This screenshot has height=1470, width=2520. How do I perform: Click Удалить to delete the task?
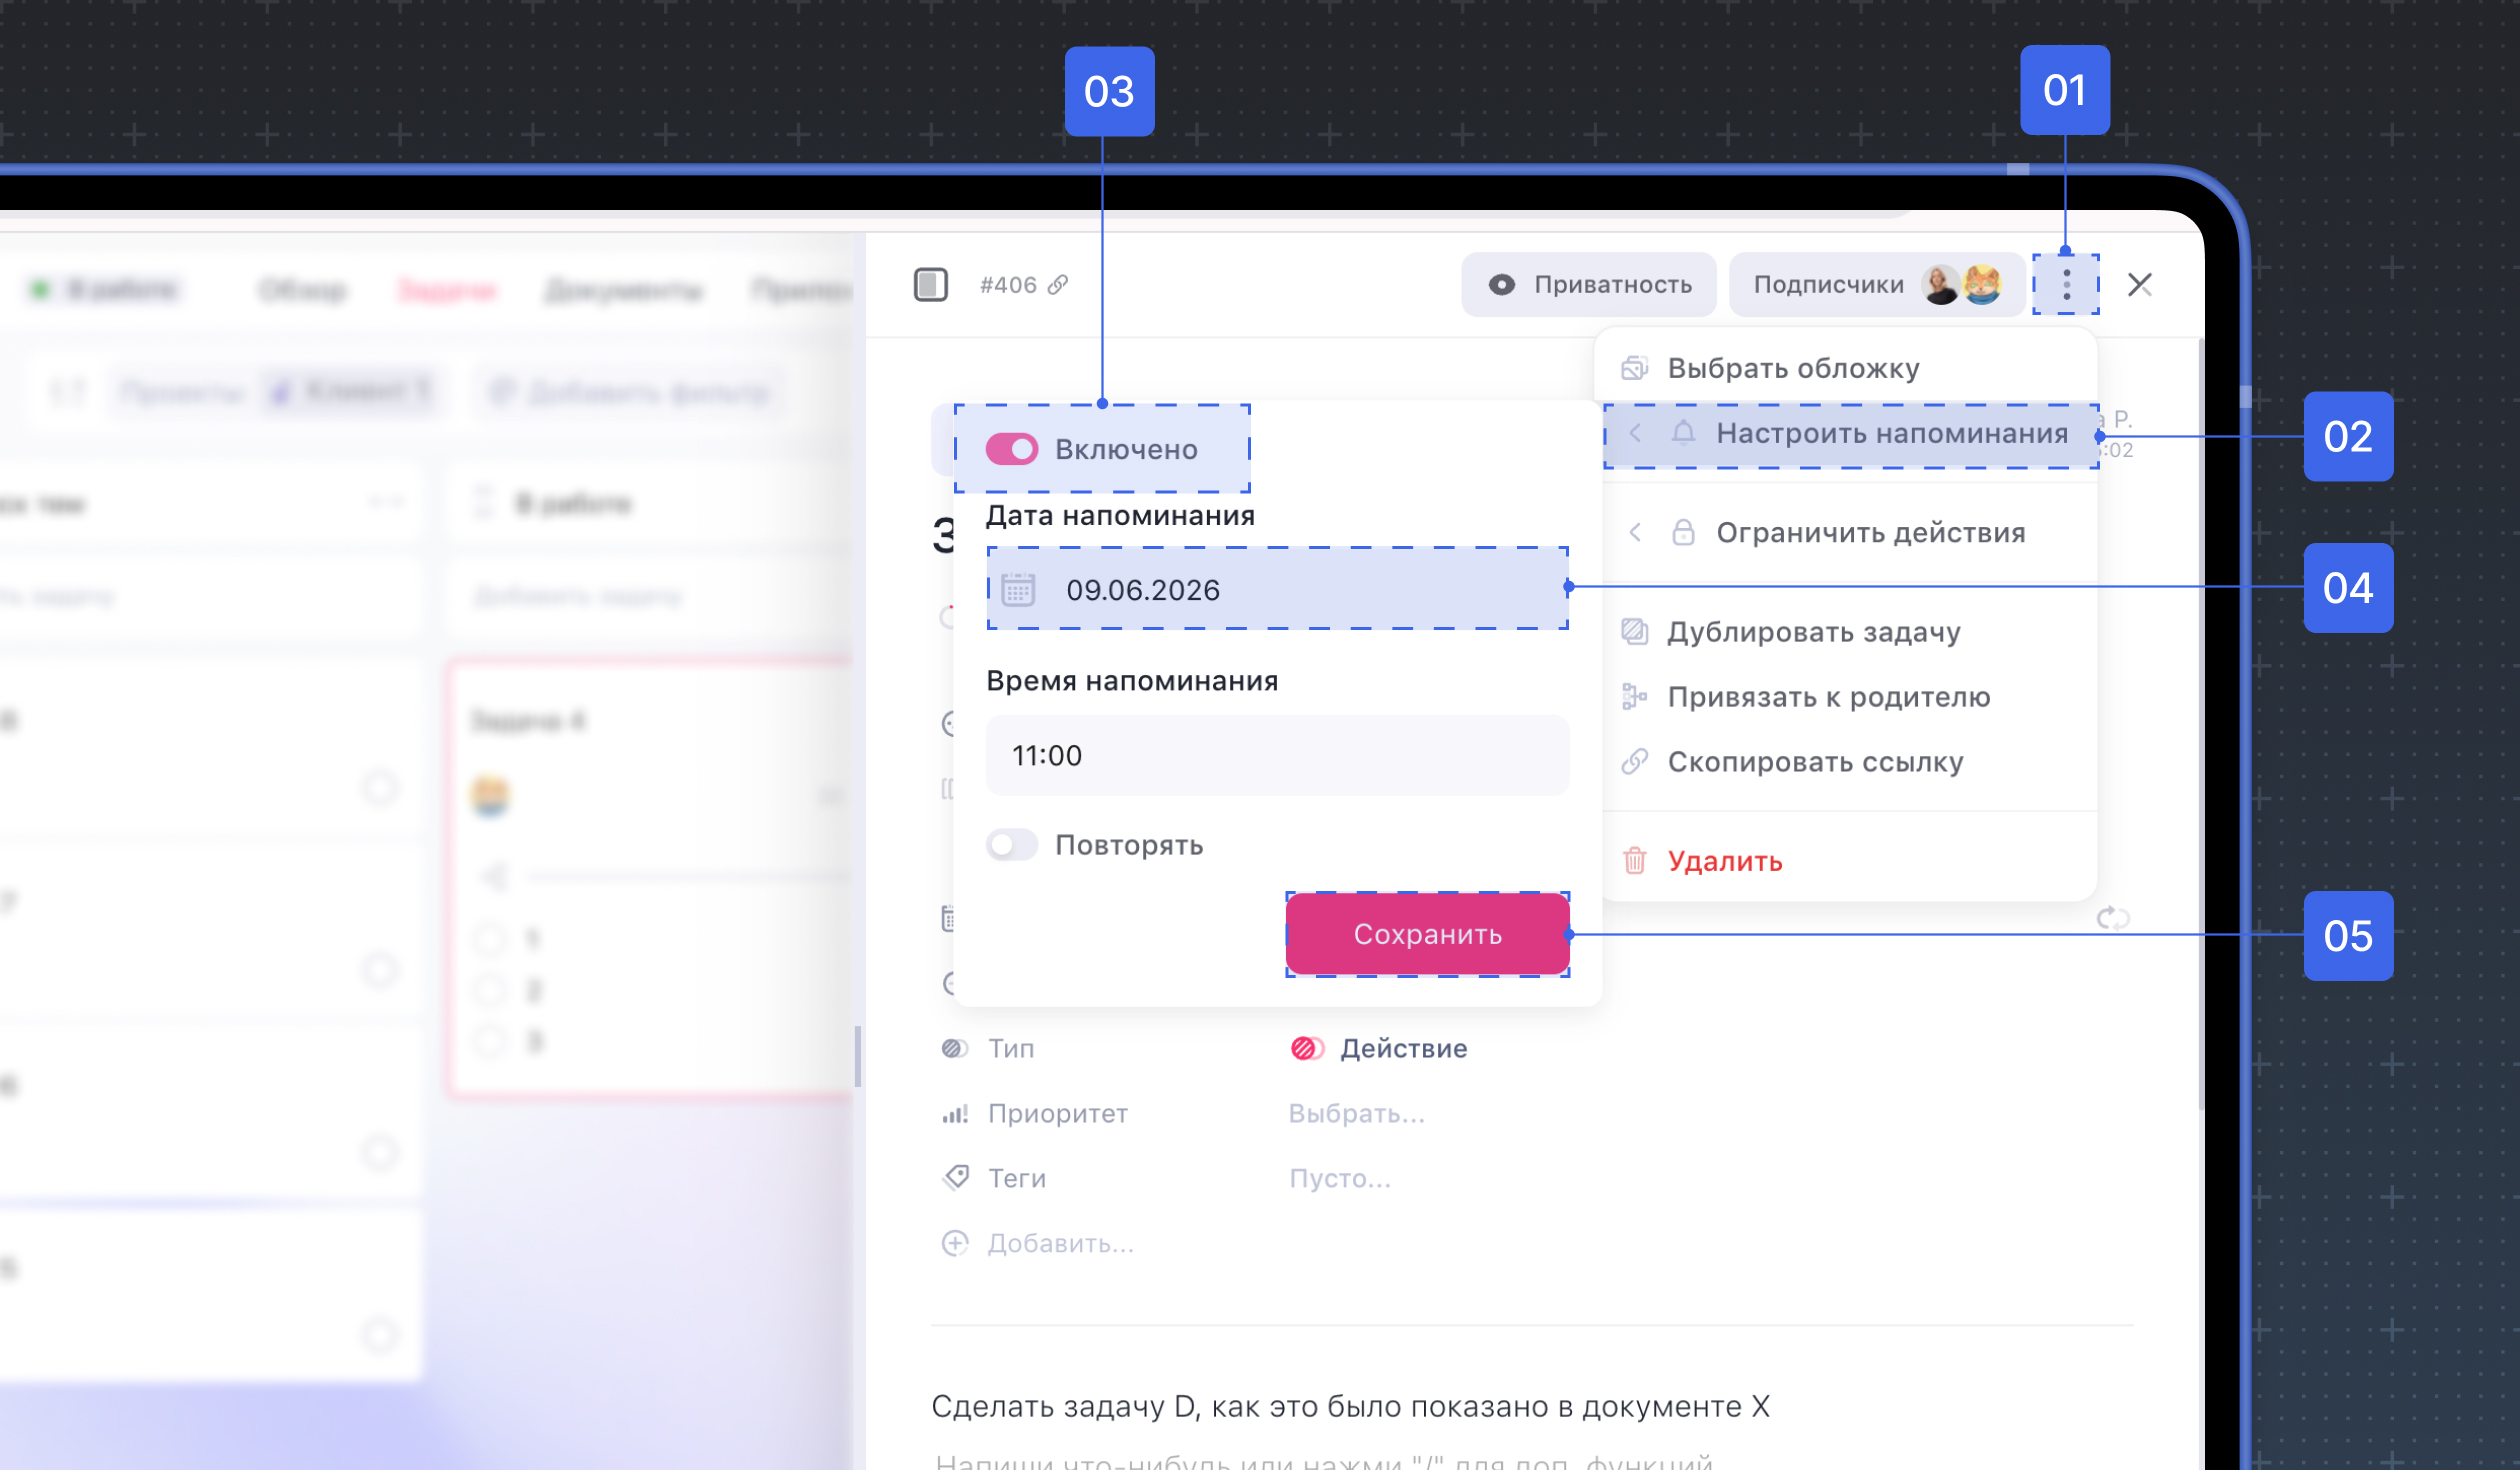[1724, 861]
